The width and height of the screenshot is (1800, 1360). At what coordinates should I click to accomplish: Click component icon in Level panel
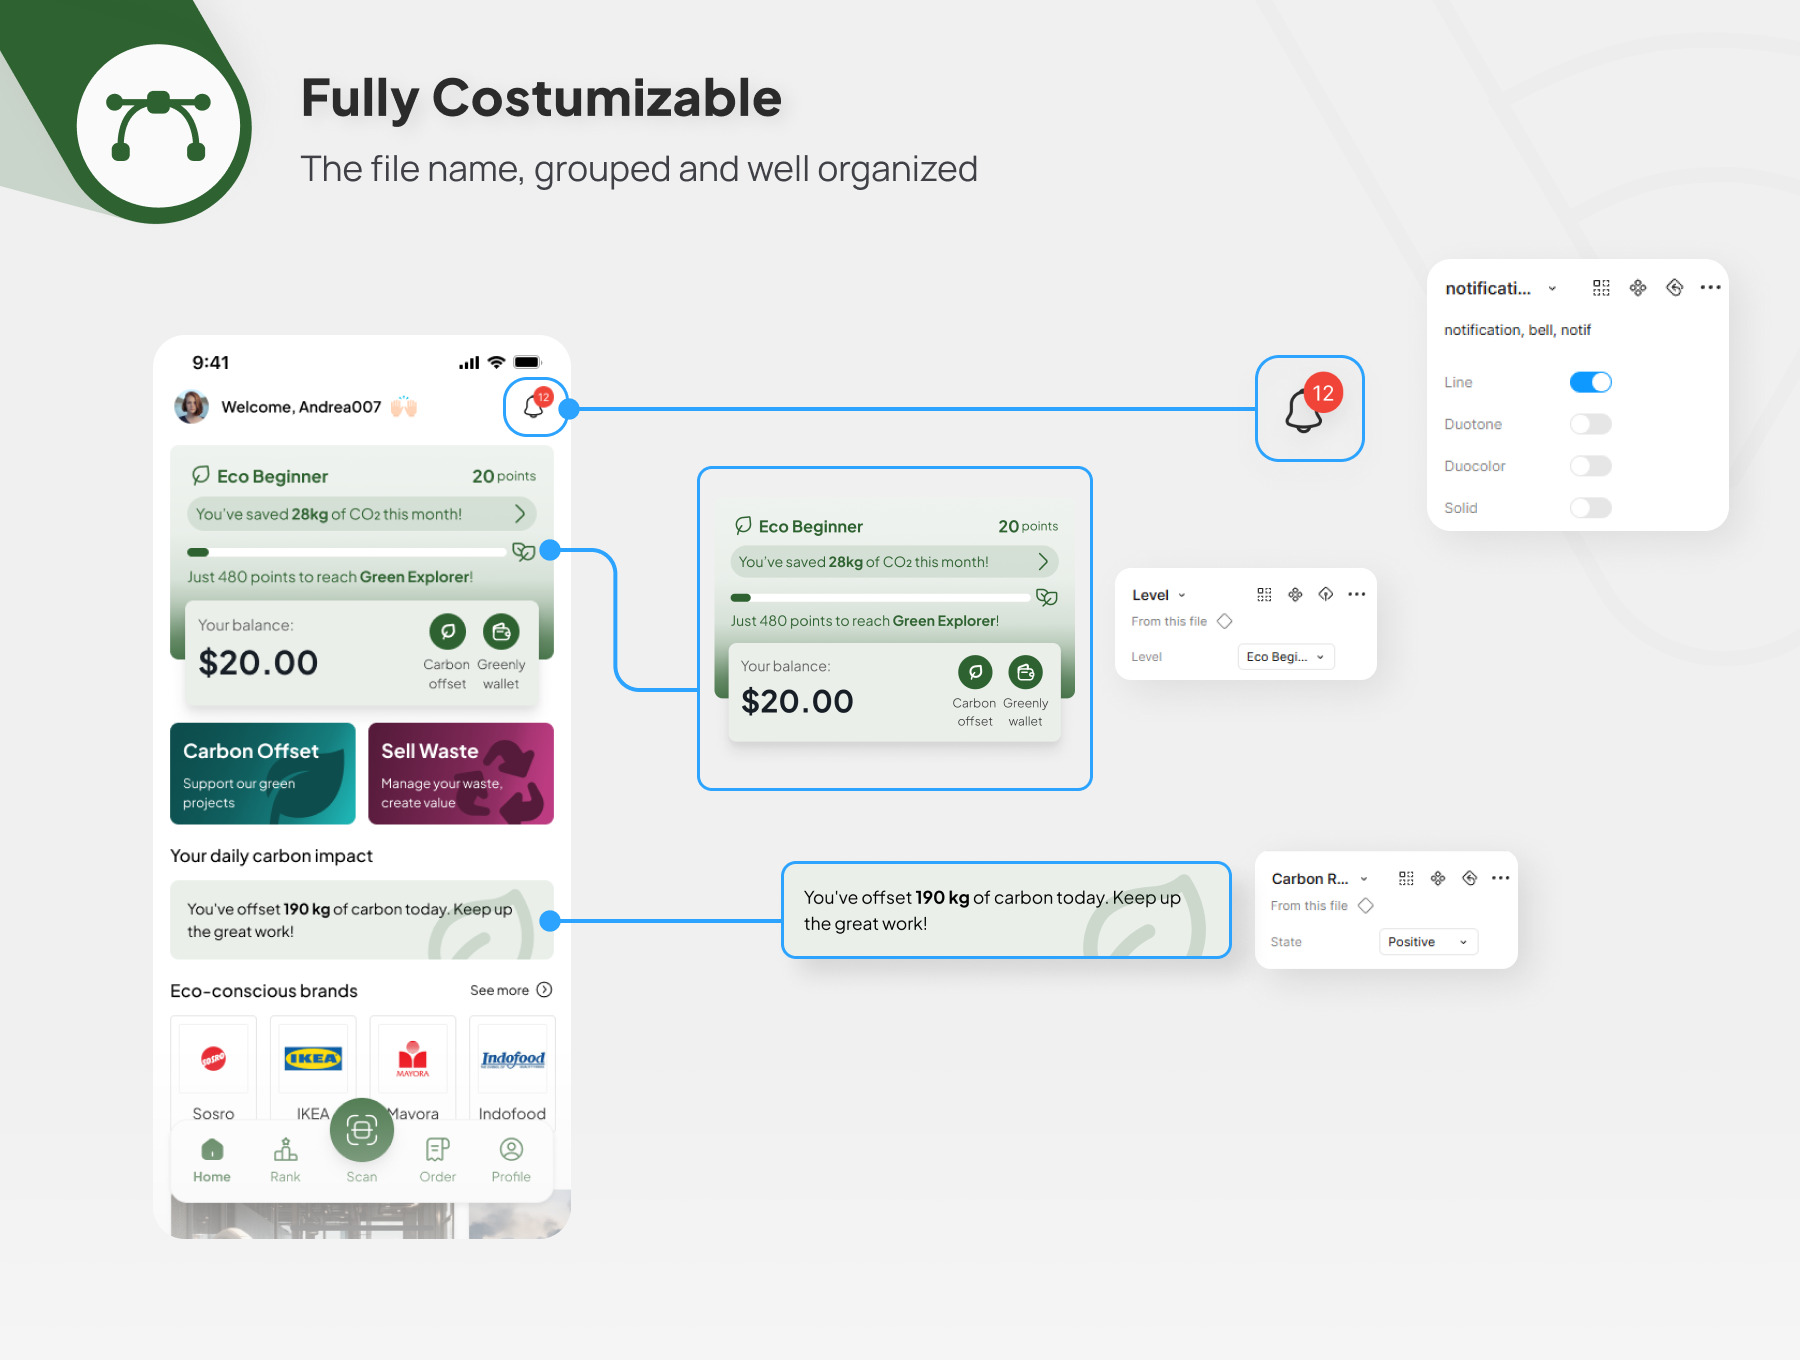click(1295, 594)
